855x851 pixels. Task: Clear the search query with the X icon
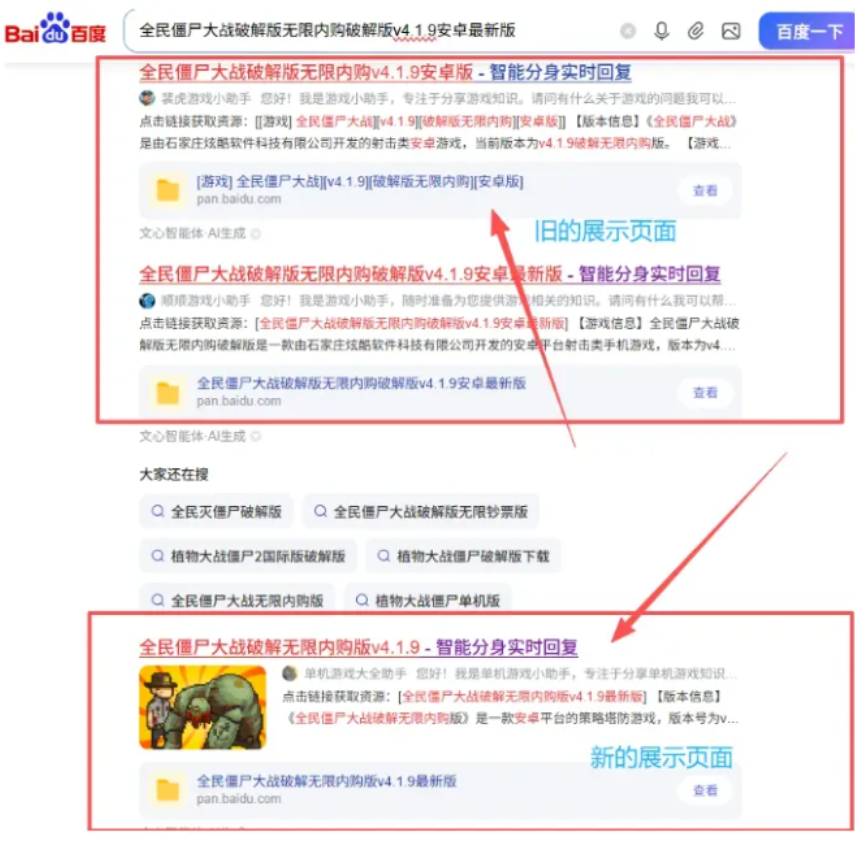pyautogui.click(x=627, y=31)
